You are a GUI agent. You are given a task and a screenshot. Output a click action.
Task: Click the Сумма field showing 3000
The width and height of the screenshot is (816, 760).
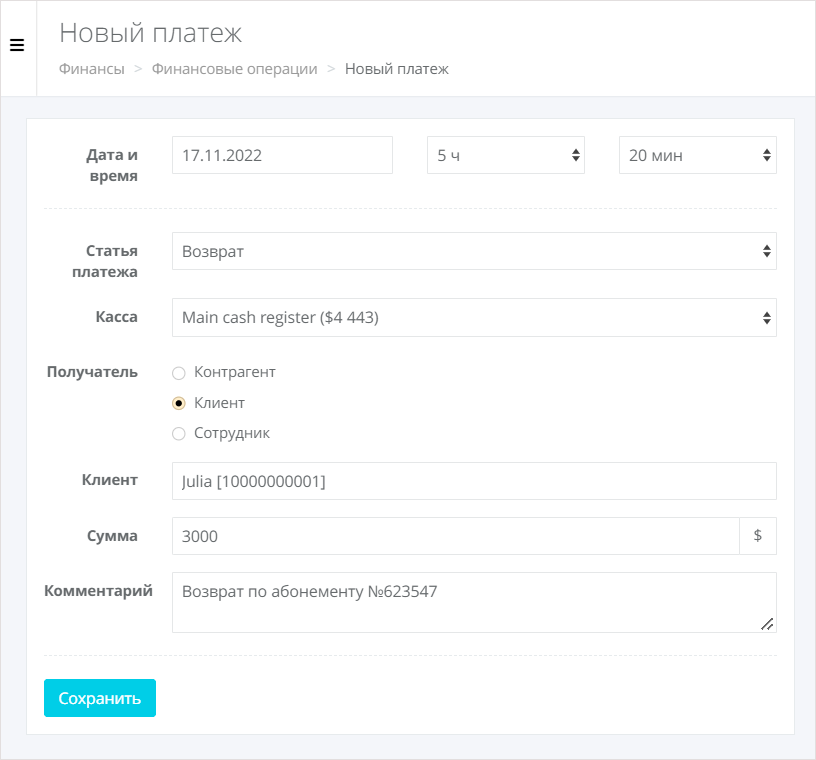456,536
